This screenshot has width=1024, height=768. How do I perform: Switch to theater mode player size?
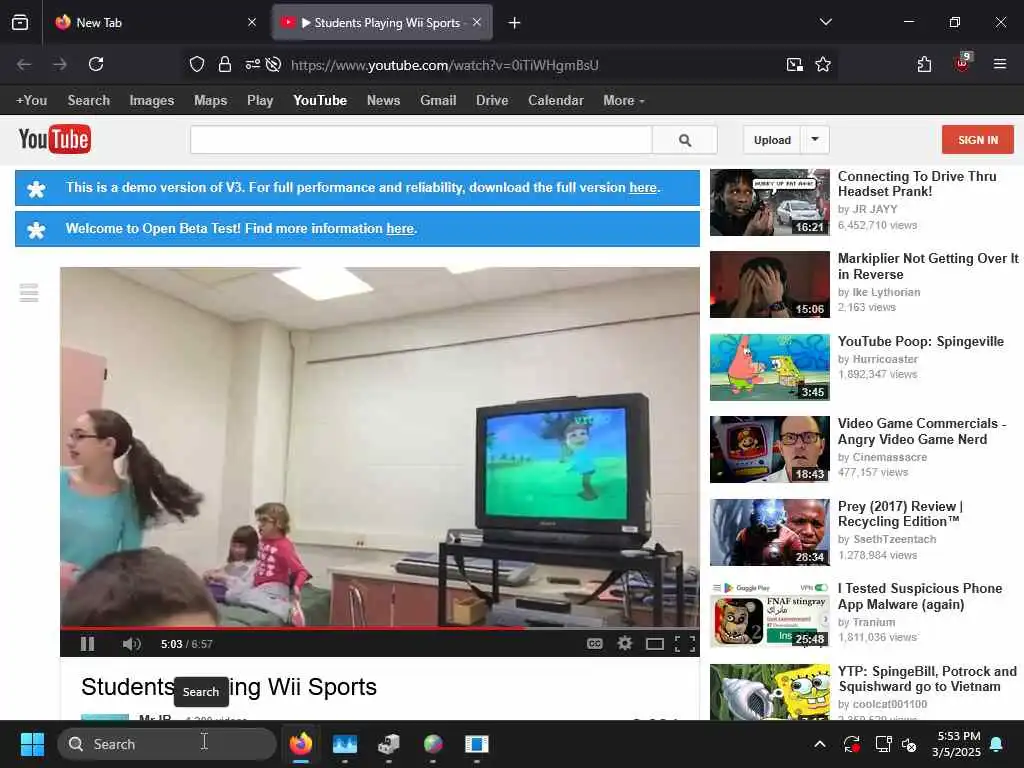click(654, 645)
